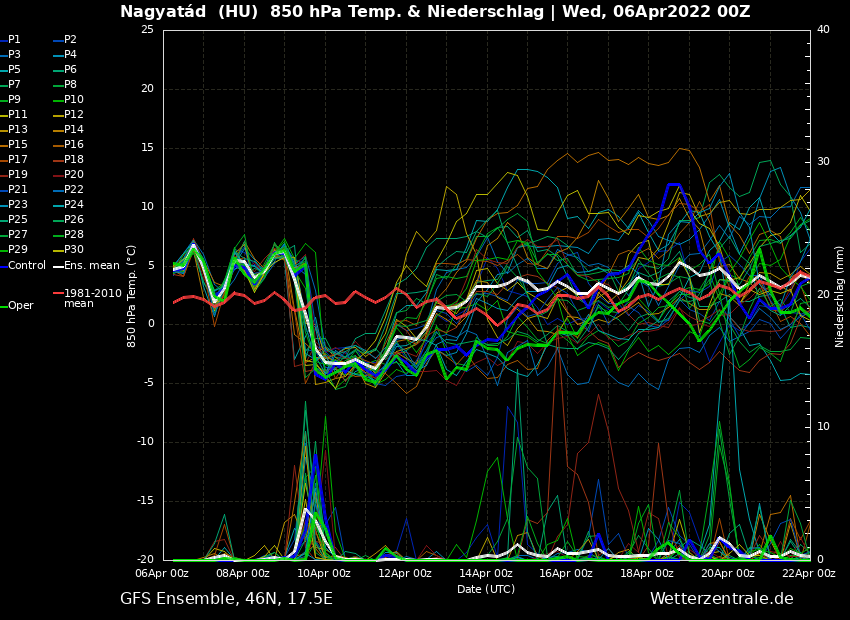Click the Niederschlag (mm) axis label

point(840,296)
